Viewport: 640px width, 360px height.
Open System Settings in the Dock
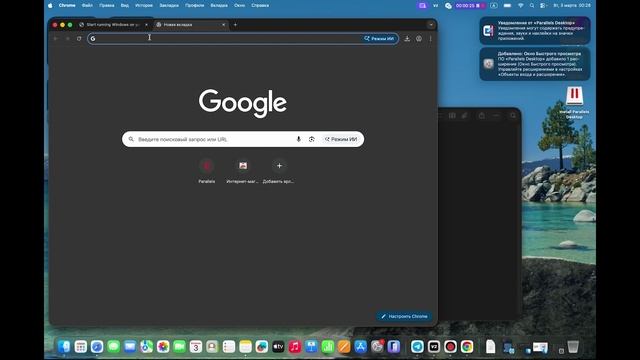coord(377,347)
